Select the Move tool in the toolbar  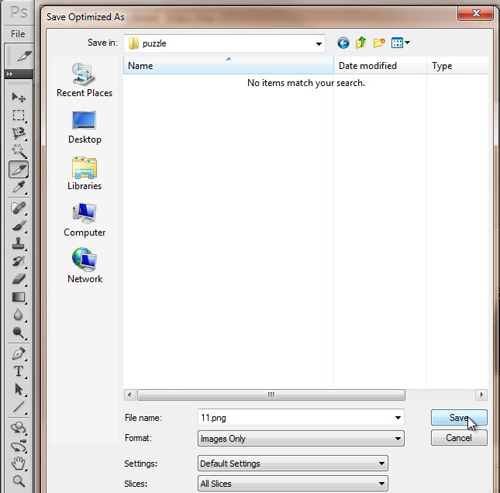(x=18, y=97)
